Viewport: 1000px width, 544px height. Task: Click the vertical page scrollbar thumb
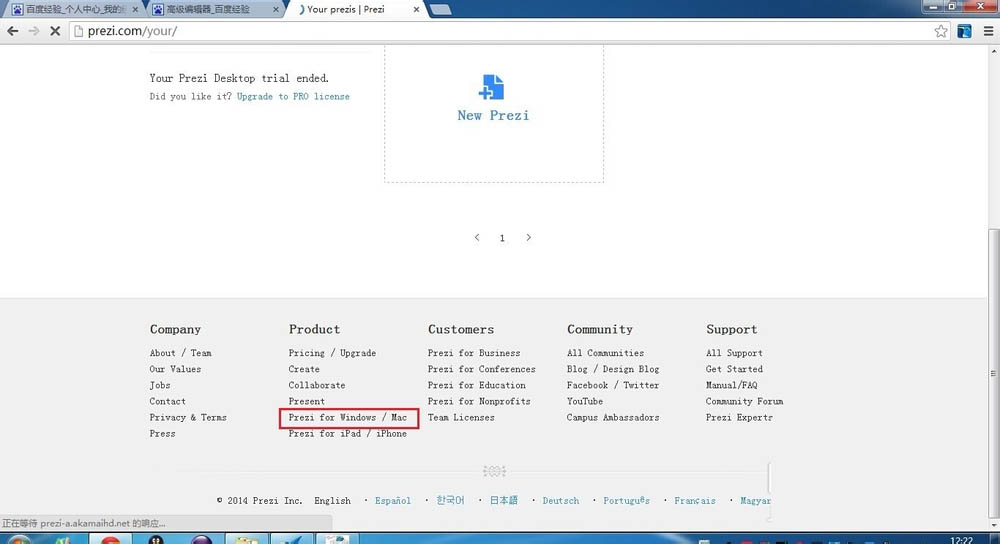[x=993, y=373]
